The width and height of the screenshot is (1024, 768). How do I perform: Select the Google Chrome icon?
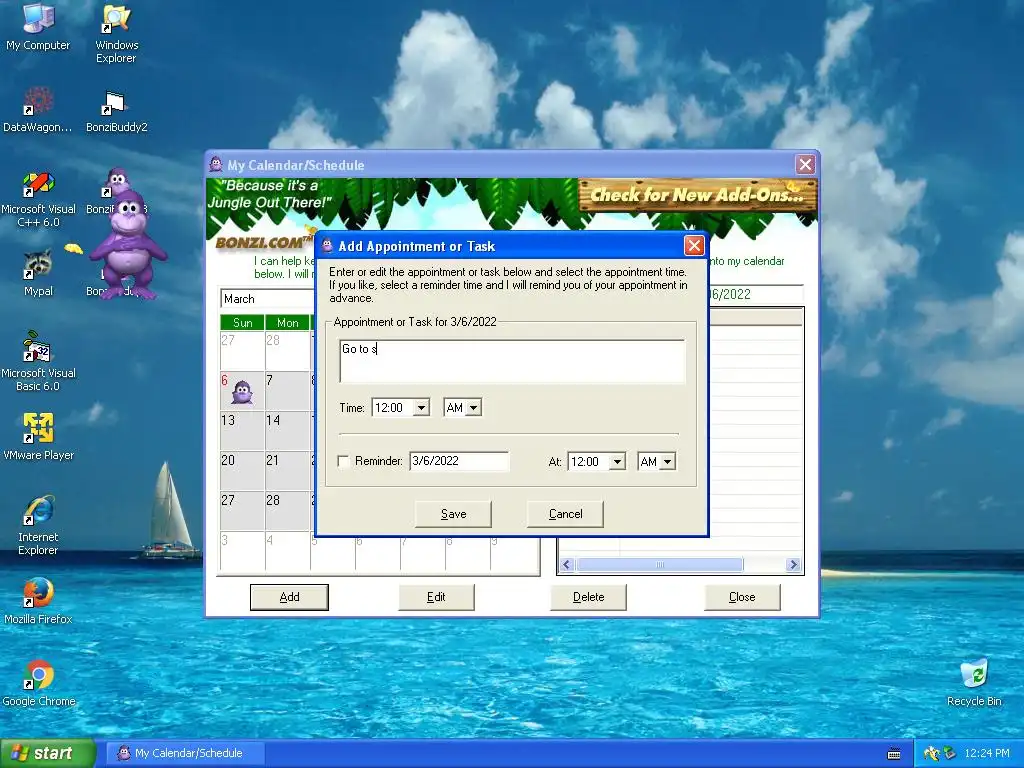tap(38, 683)
